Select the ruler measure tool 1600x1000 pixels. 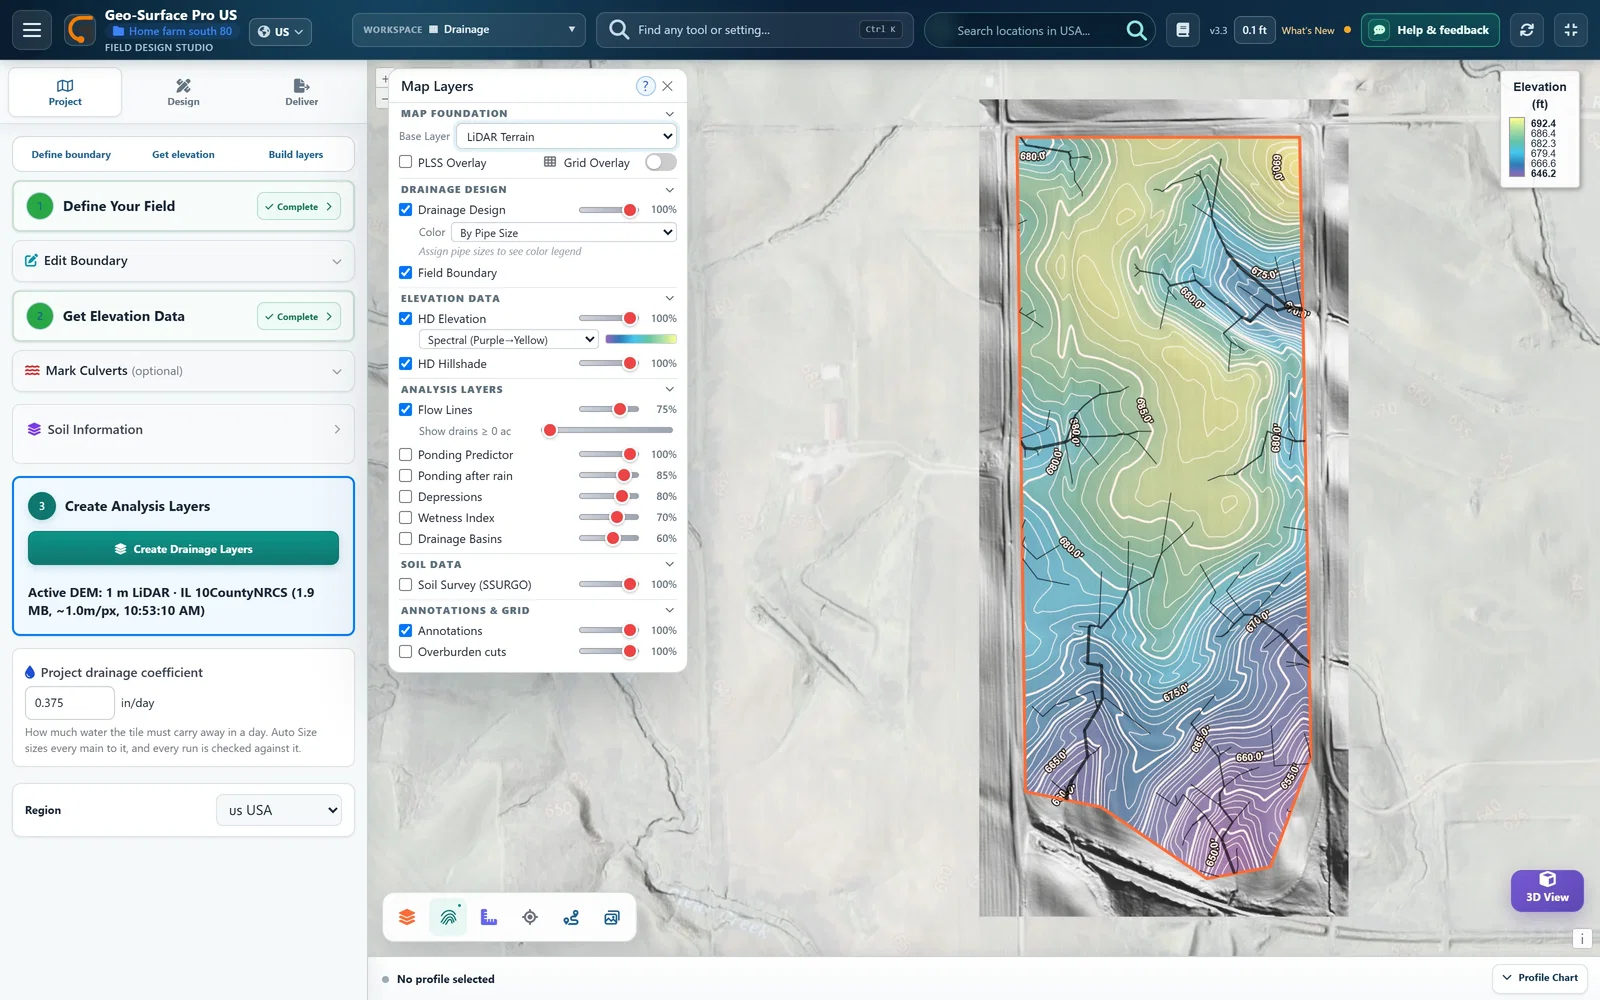coord(489,917)
